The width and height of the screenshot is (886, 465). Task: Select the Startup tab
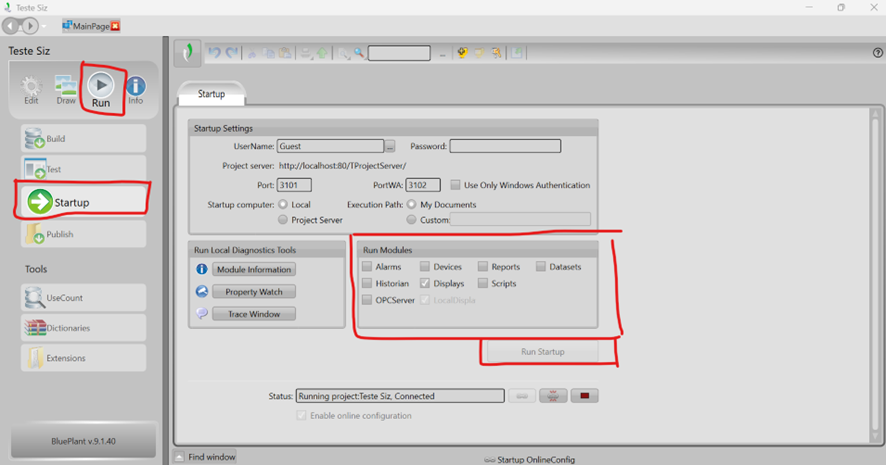[x=211, y=94]
